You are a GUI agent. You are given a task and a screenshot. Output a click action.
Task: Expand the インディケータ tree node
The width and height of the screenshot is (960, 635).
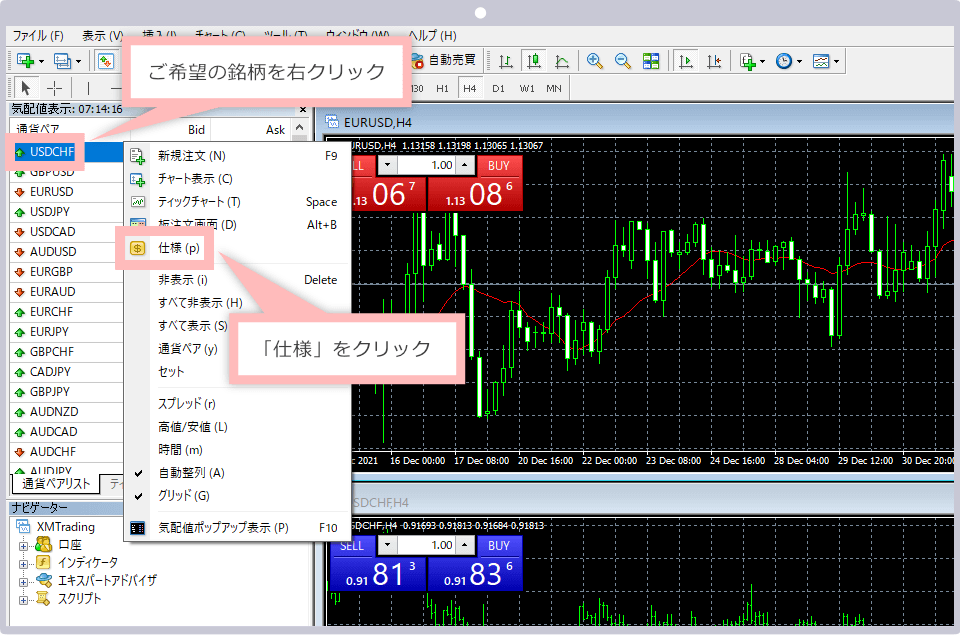(x=25, y=562)
